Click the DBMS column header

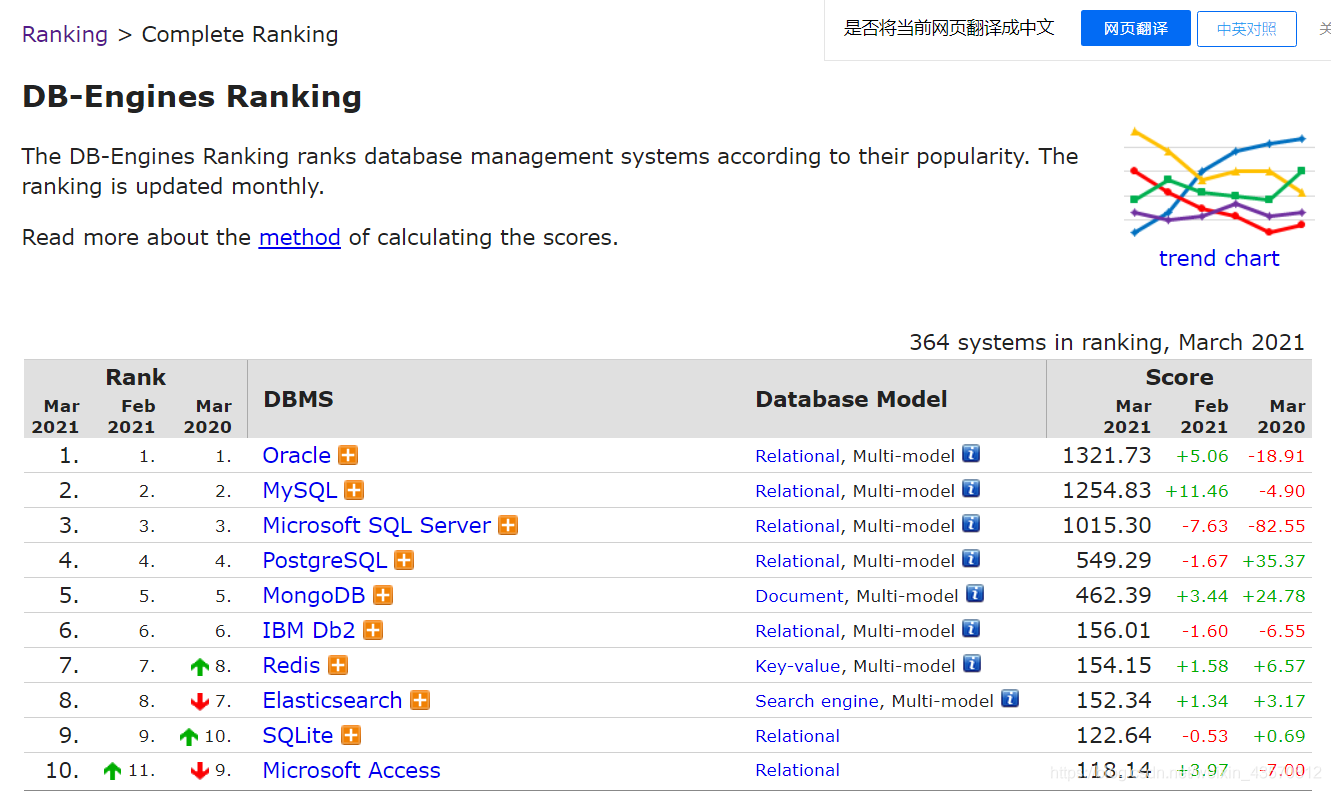pyautogui.click(x=299, y=399)
